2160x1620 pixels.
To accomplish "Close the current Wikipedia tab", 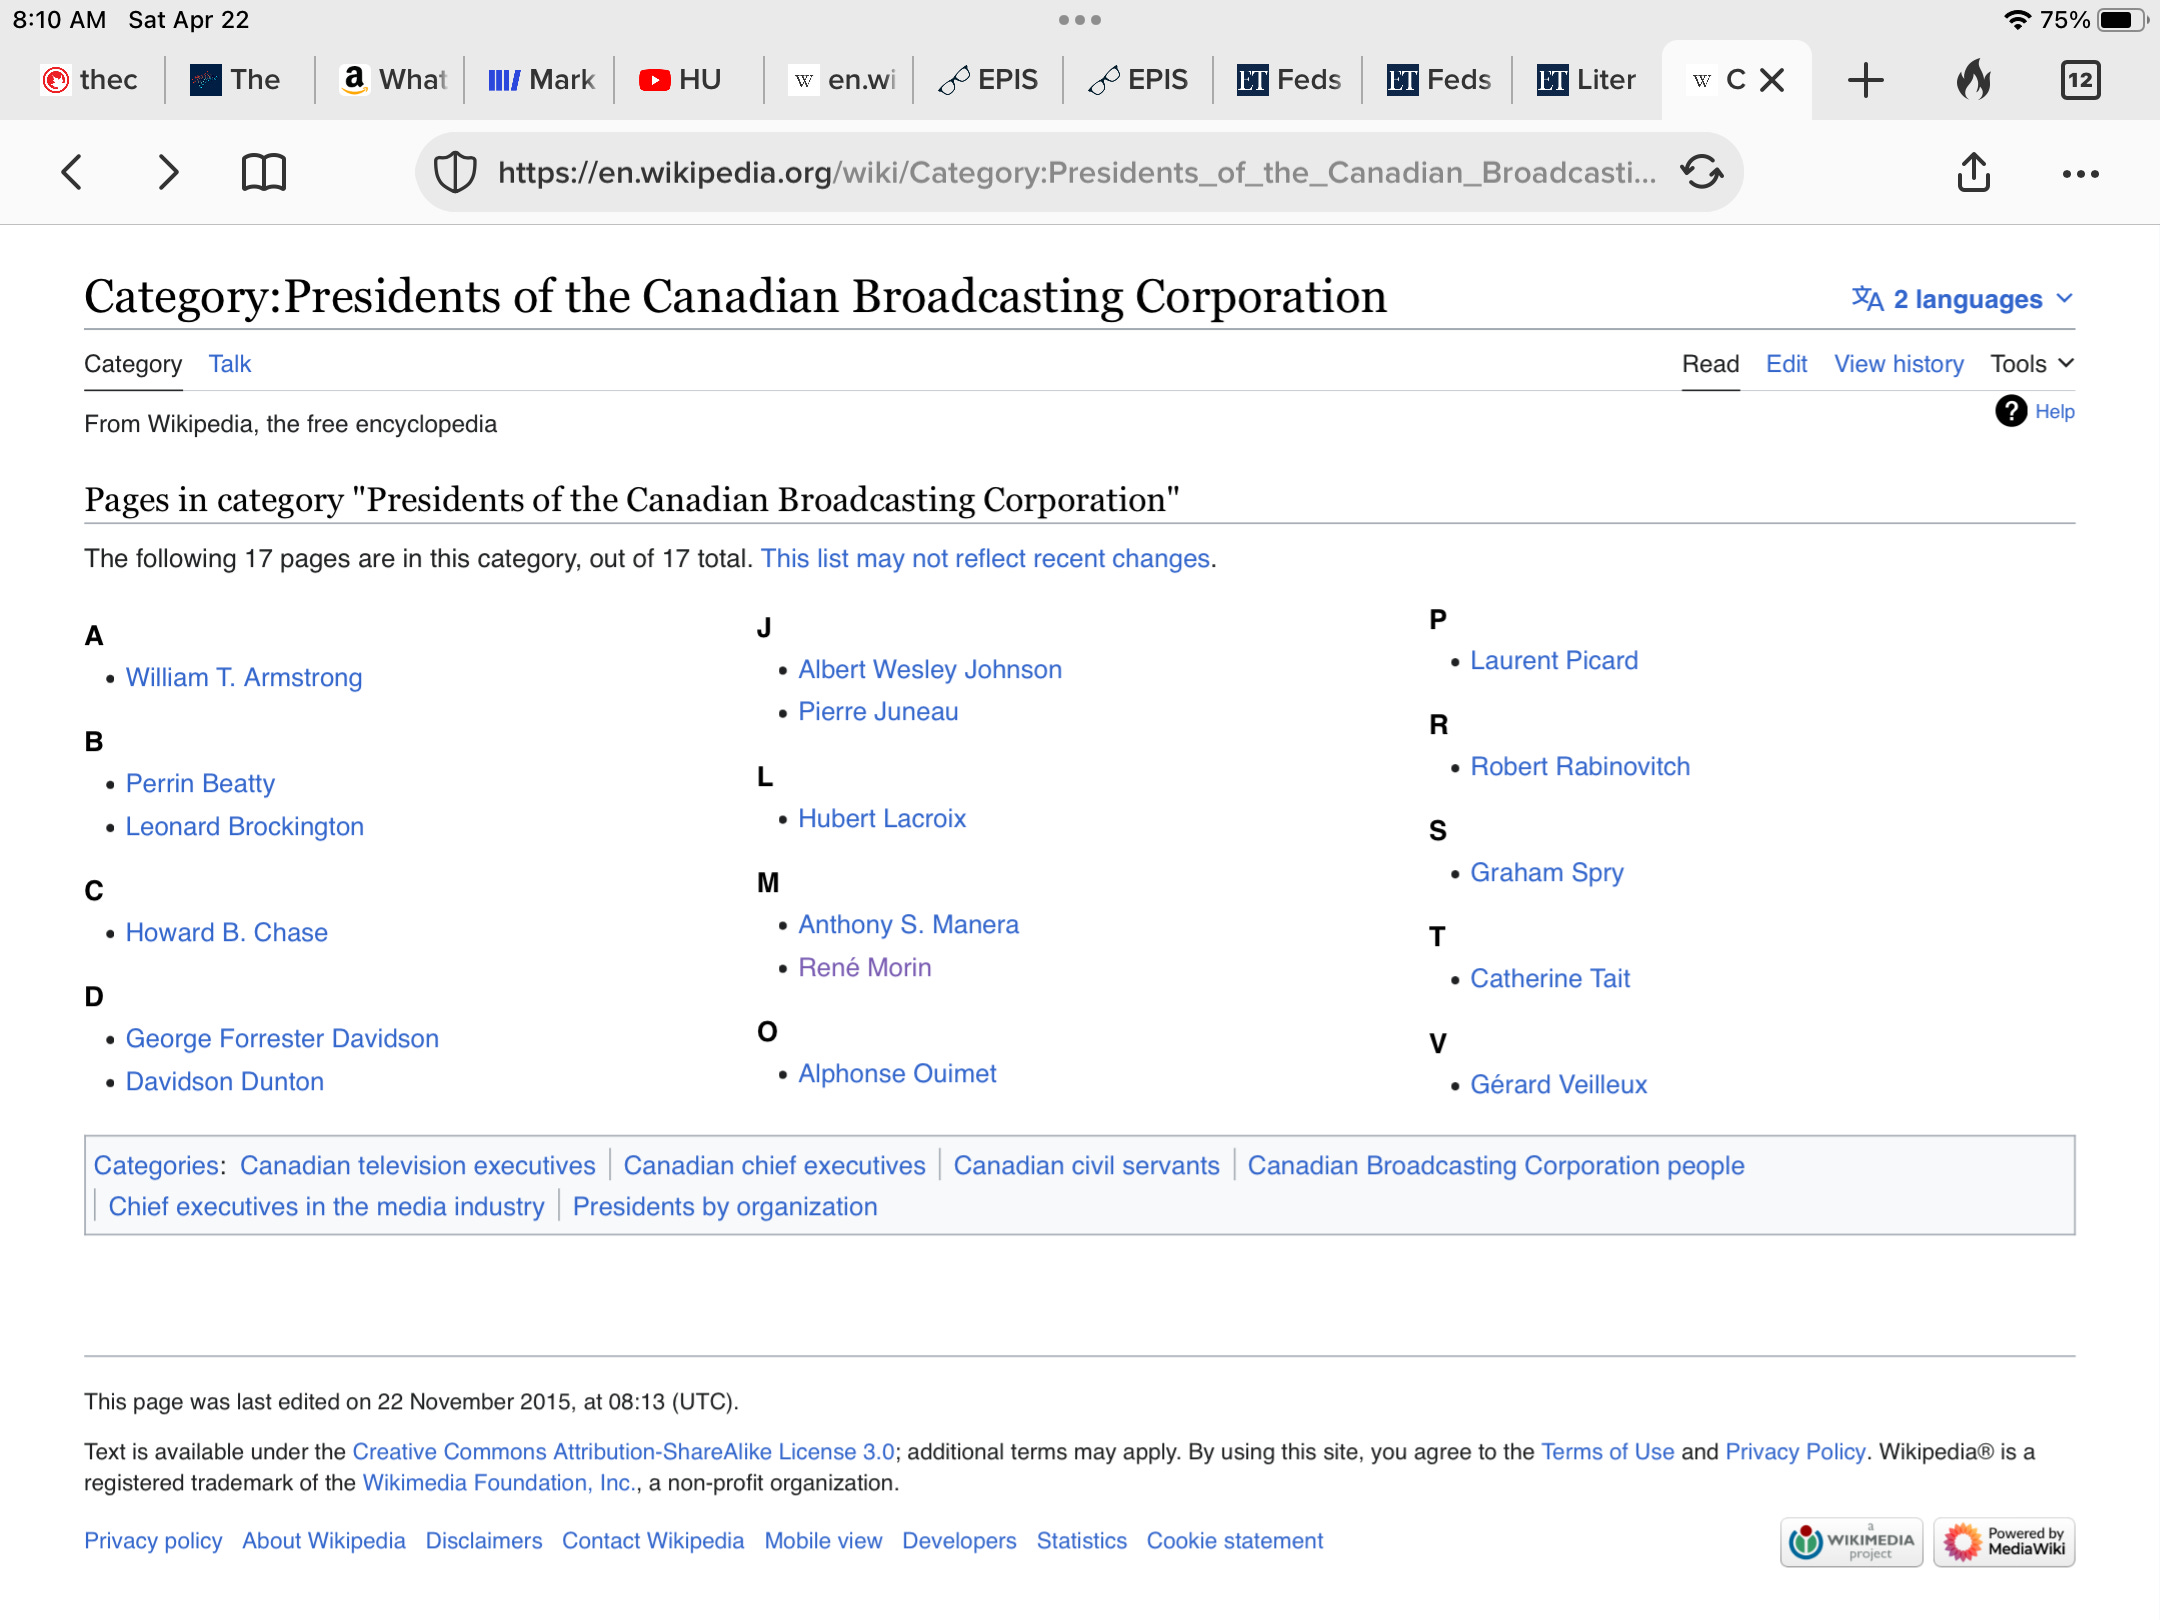I will (x=1772, y=80).
